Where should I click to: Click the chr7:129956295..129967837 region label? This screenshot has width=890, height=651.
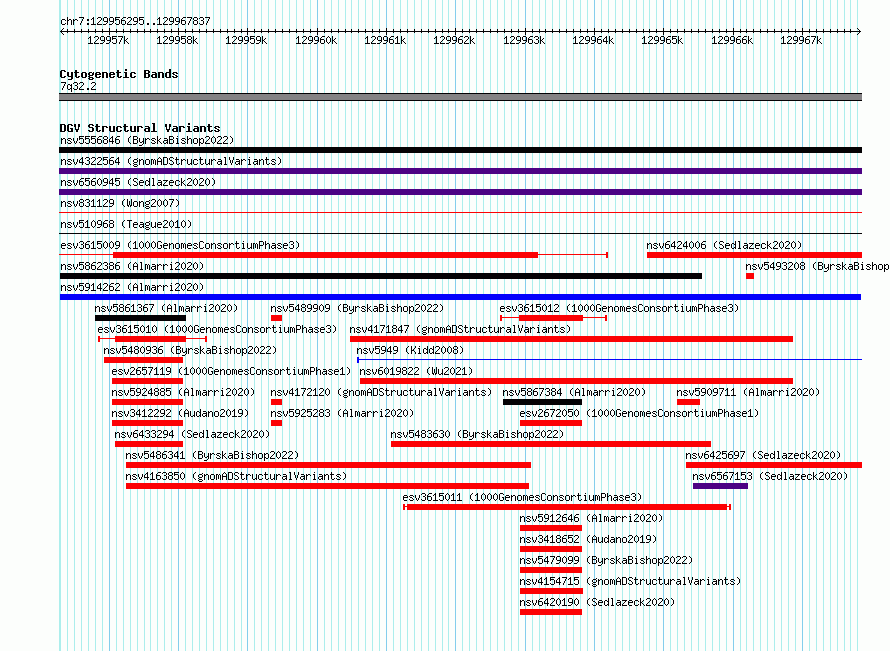[x=135, y=21]
